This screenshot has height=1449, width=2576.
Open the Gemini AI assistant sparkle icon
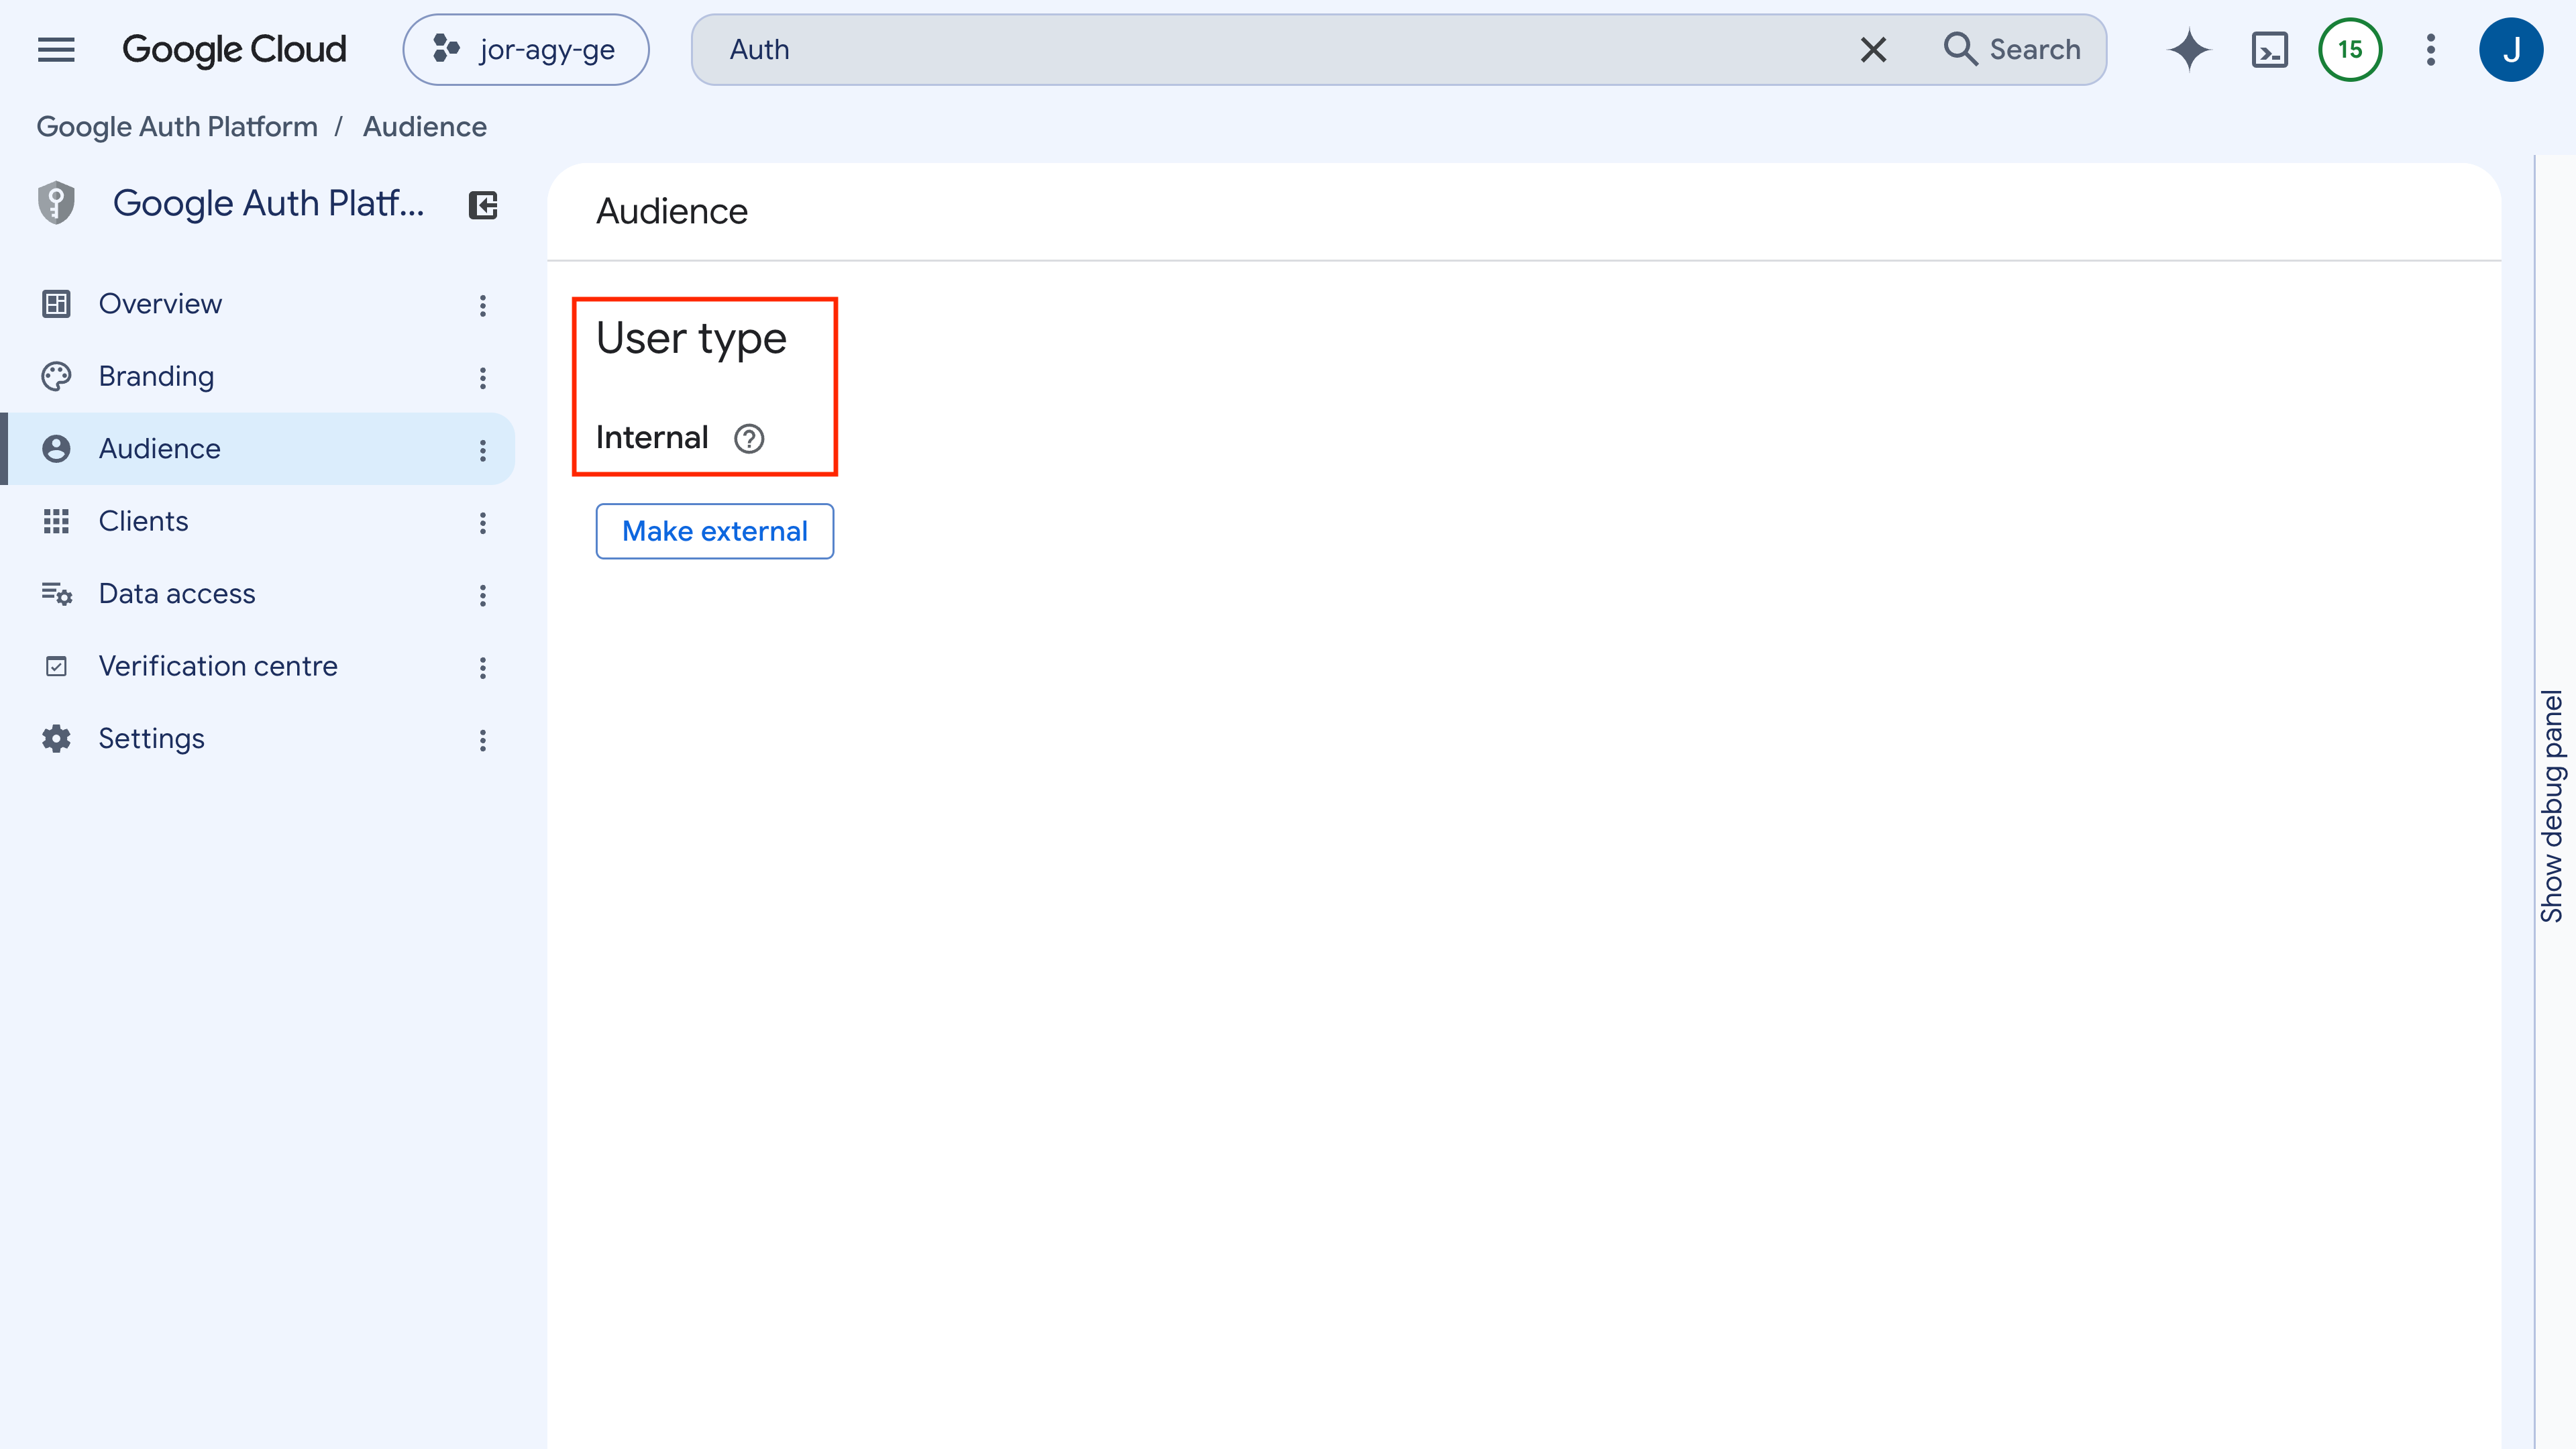2189,49
